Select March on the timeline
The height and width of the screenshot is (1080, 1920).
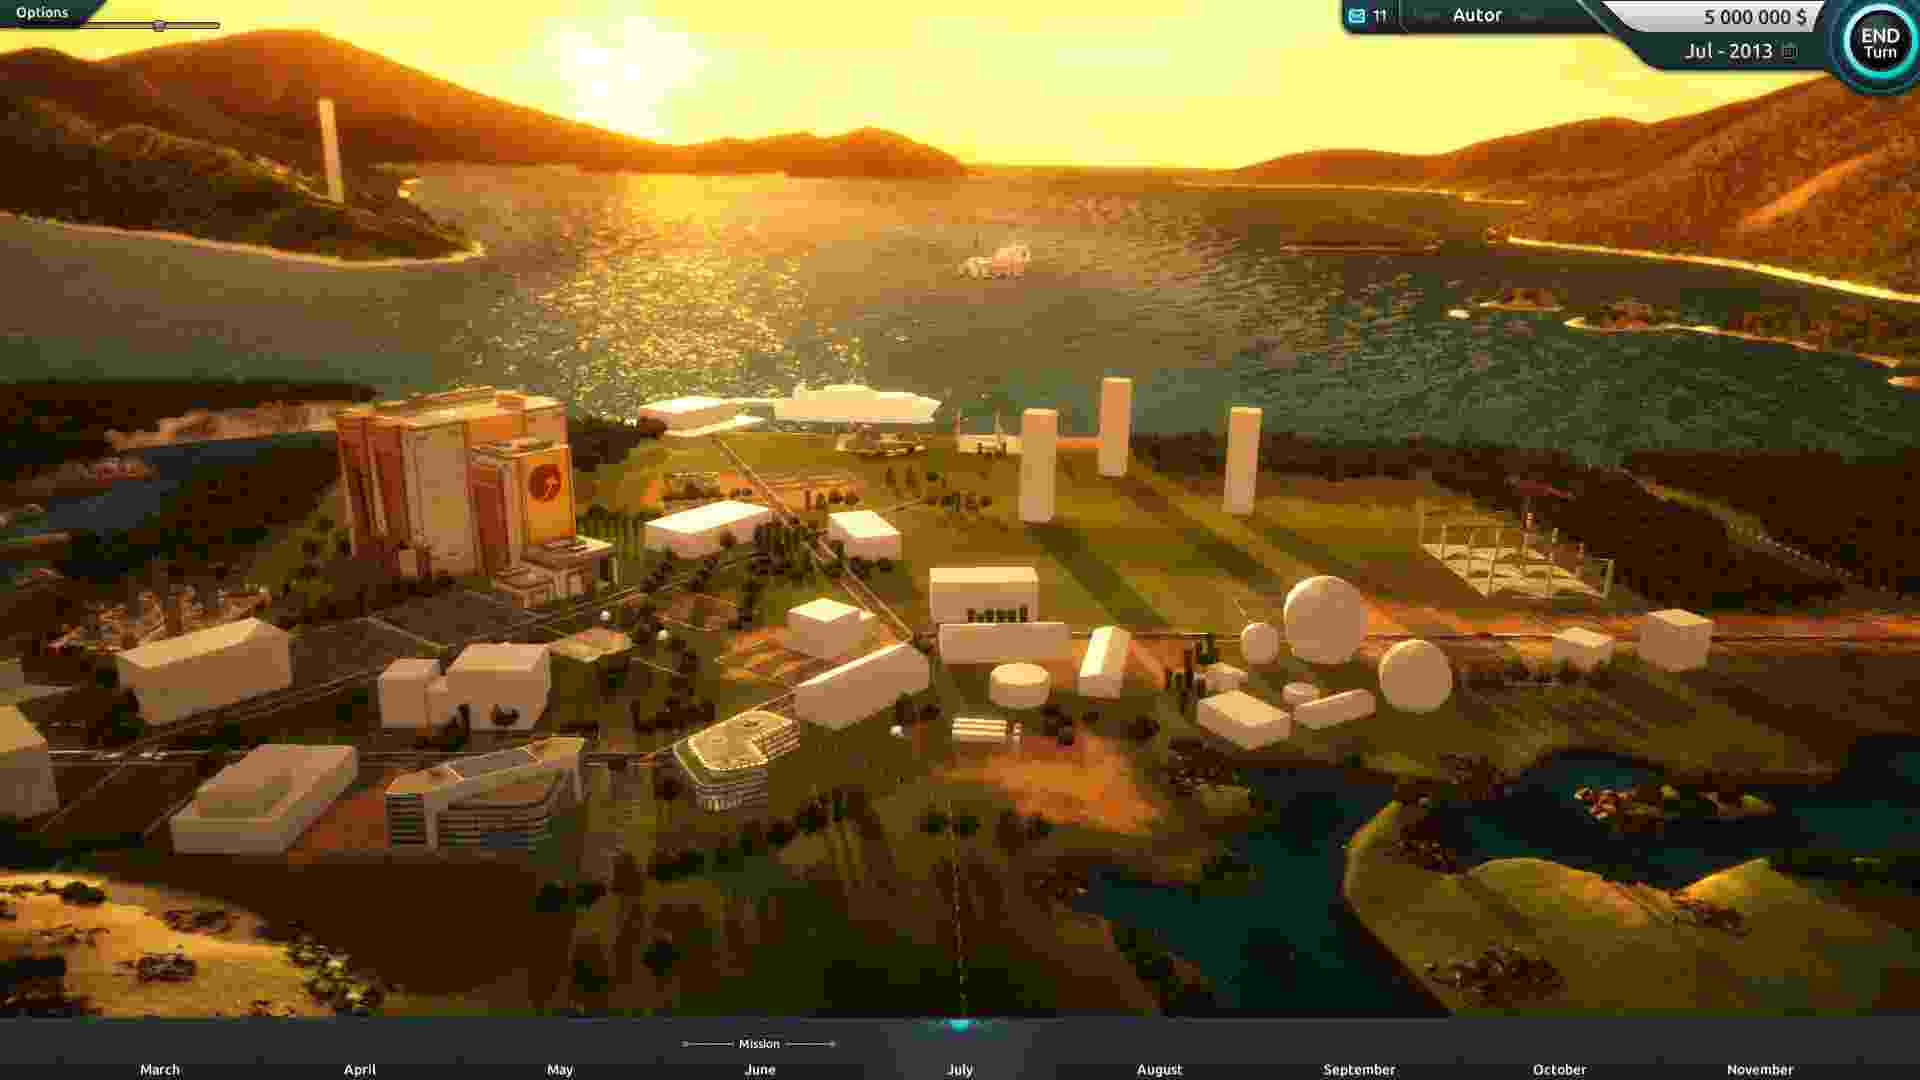(160, 1069)
